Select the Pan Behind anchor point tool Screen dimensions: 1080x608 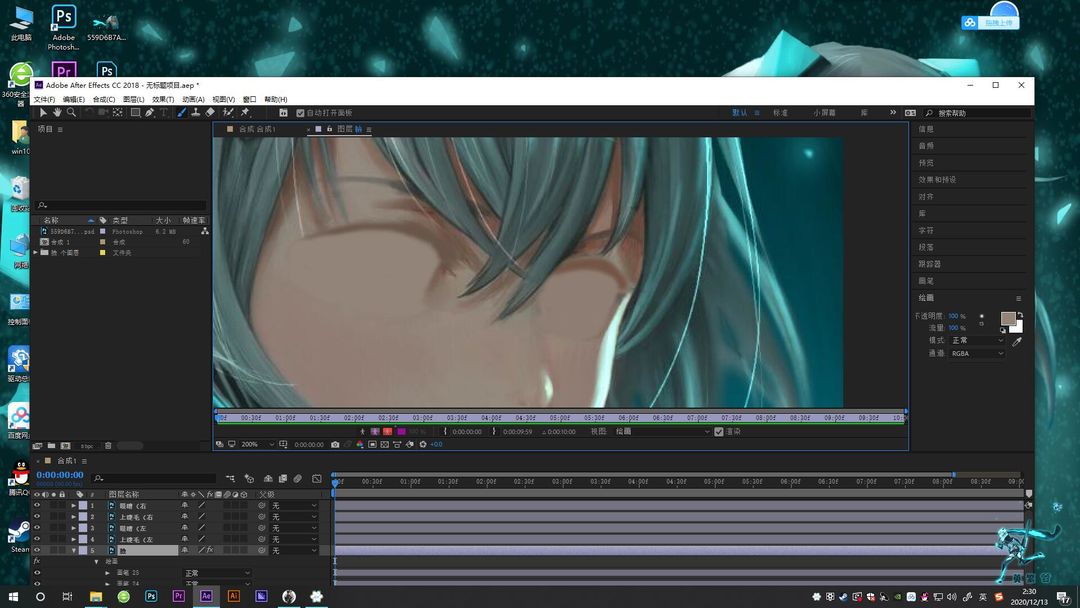(118, 112)
